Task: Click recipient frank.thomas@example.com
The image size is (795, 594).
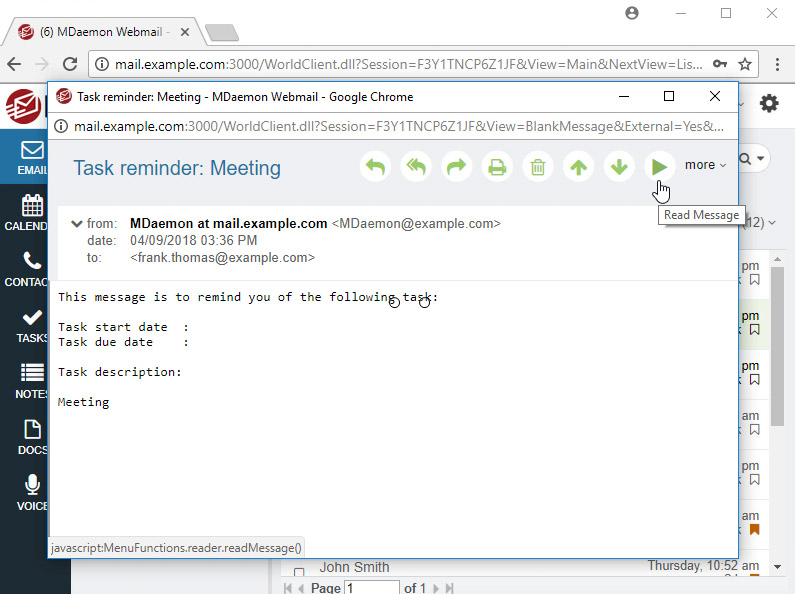Action: click(x=222, y=257)
